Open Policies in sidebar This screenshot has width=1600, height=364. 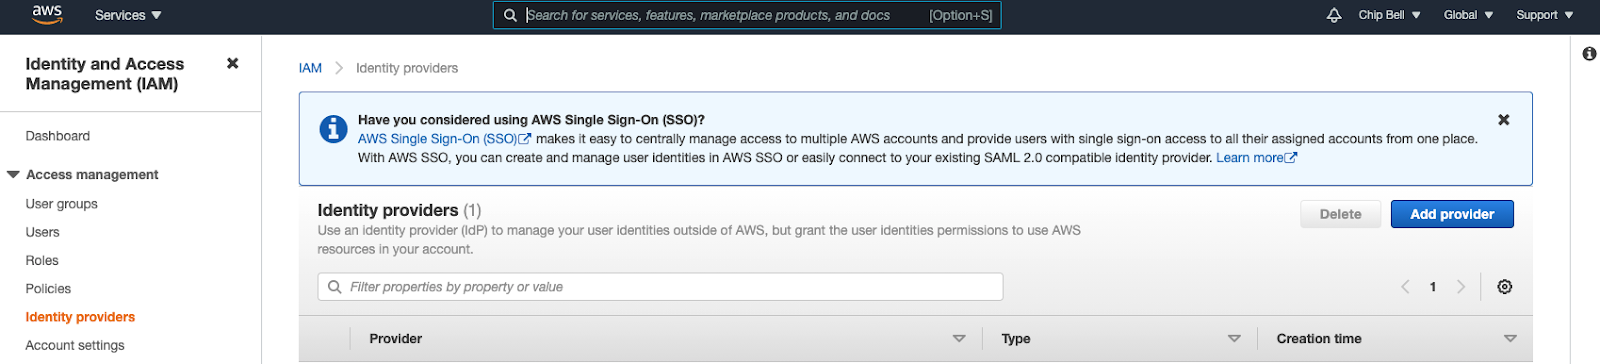coord(48,289)
